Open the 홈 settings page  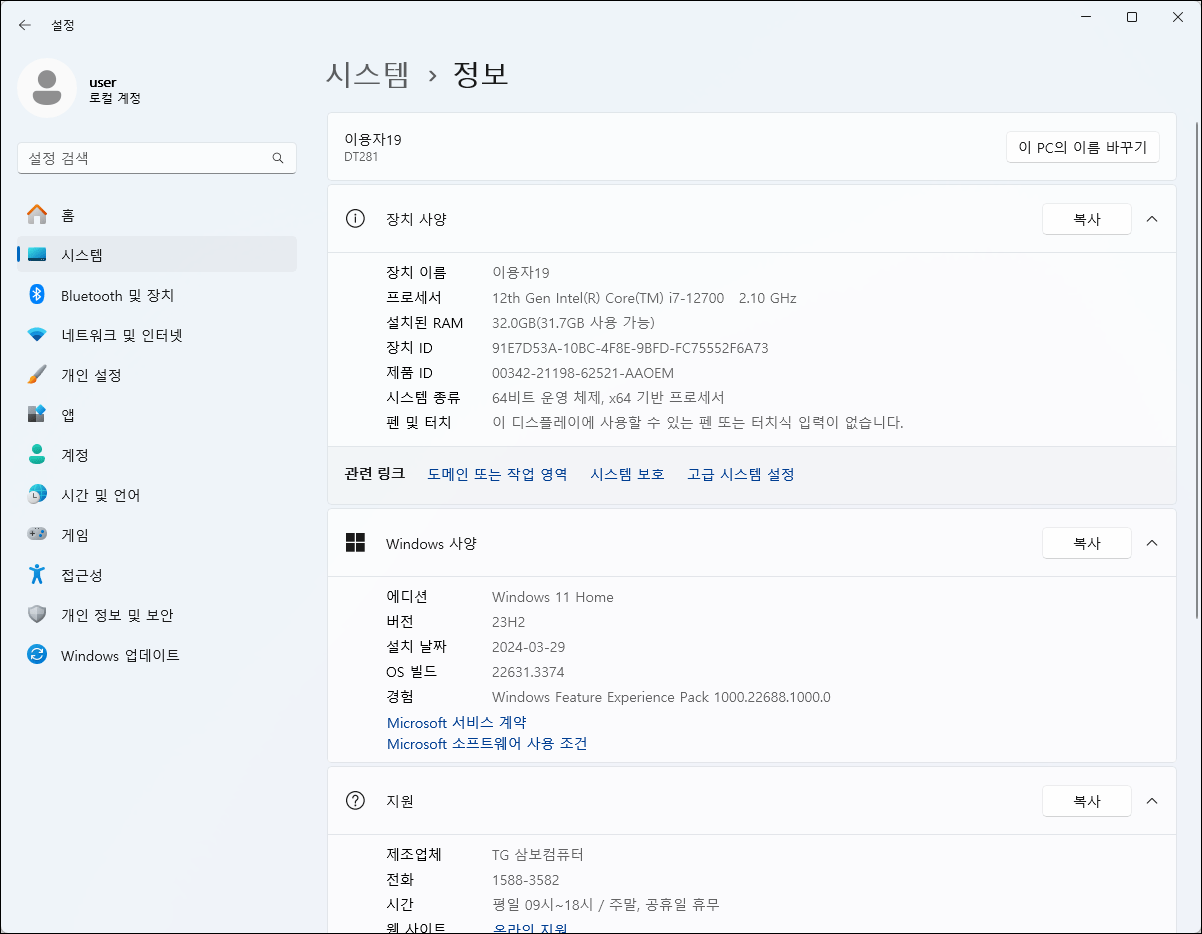pos(157,215)
